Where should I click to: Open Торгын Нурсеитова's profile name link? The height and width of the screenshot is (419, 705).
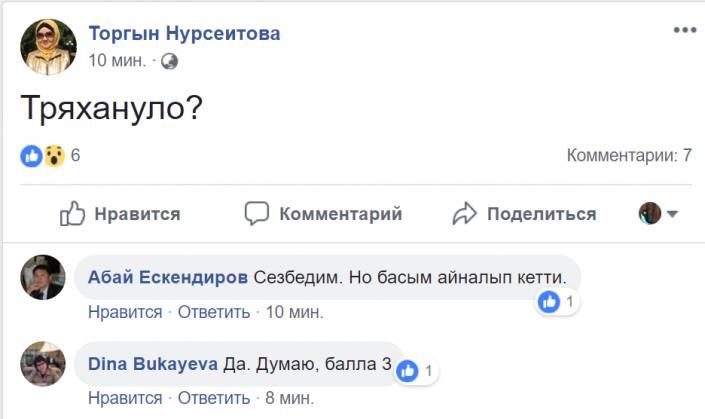click(184, 34)
